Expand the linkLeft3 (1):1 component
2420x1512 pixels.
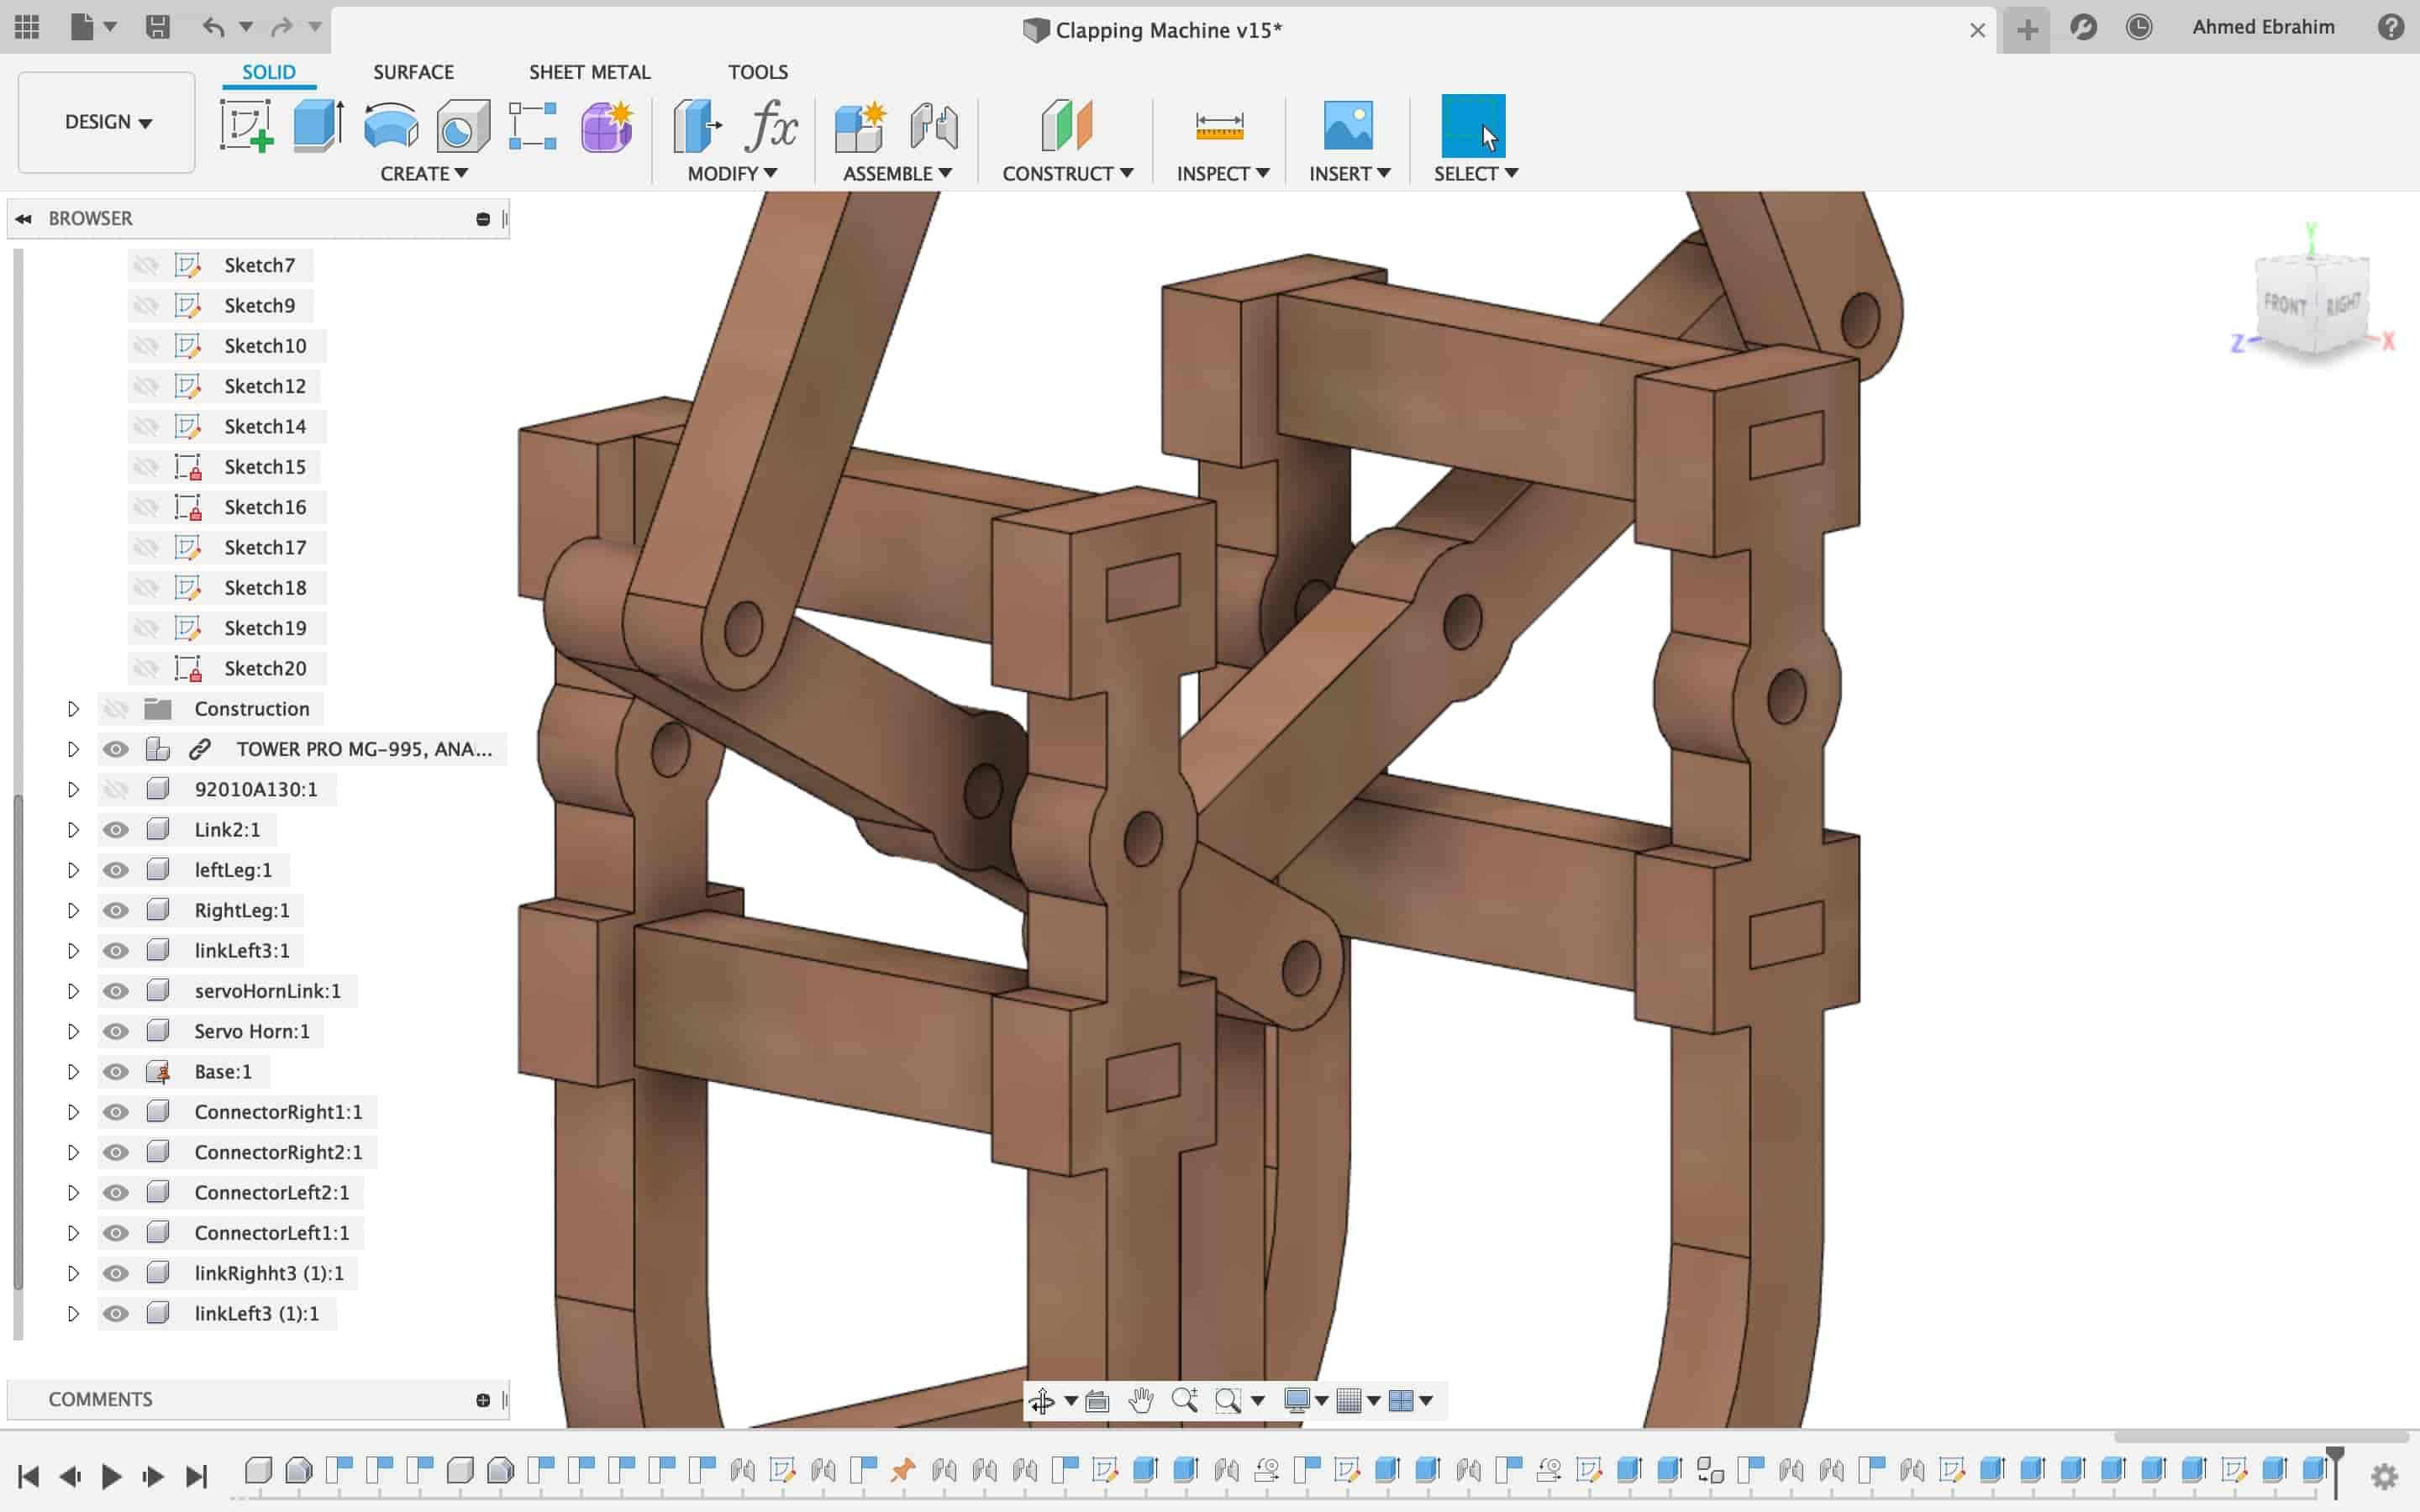coord(73,1313)
